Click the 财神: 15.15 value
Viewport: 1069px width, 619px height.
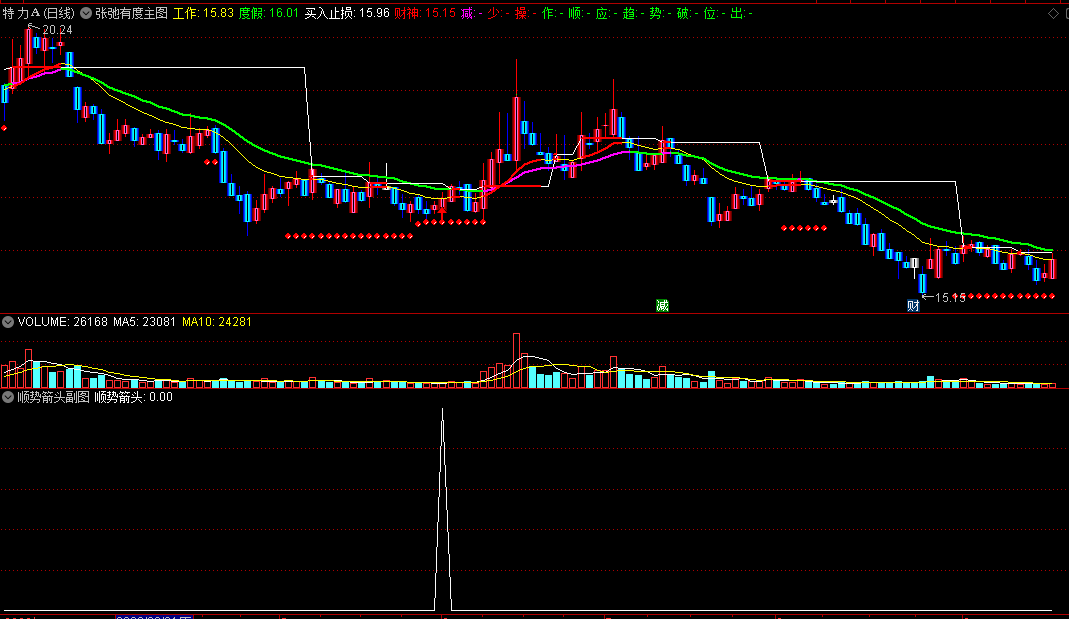(x=425, y=13)
